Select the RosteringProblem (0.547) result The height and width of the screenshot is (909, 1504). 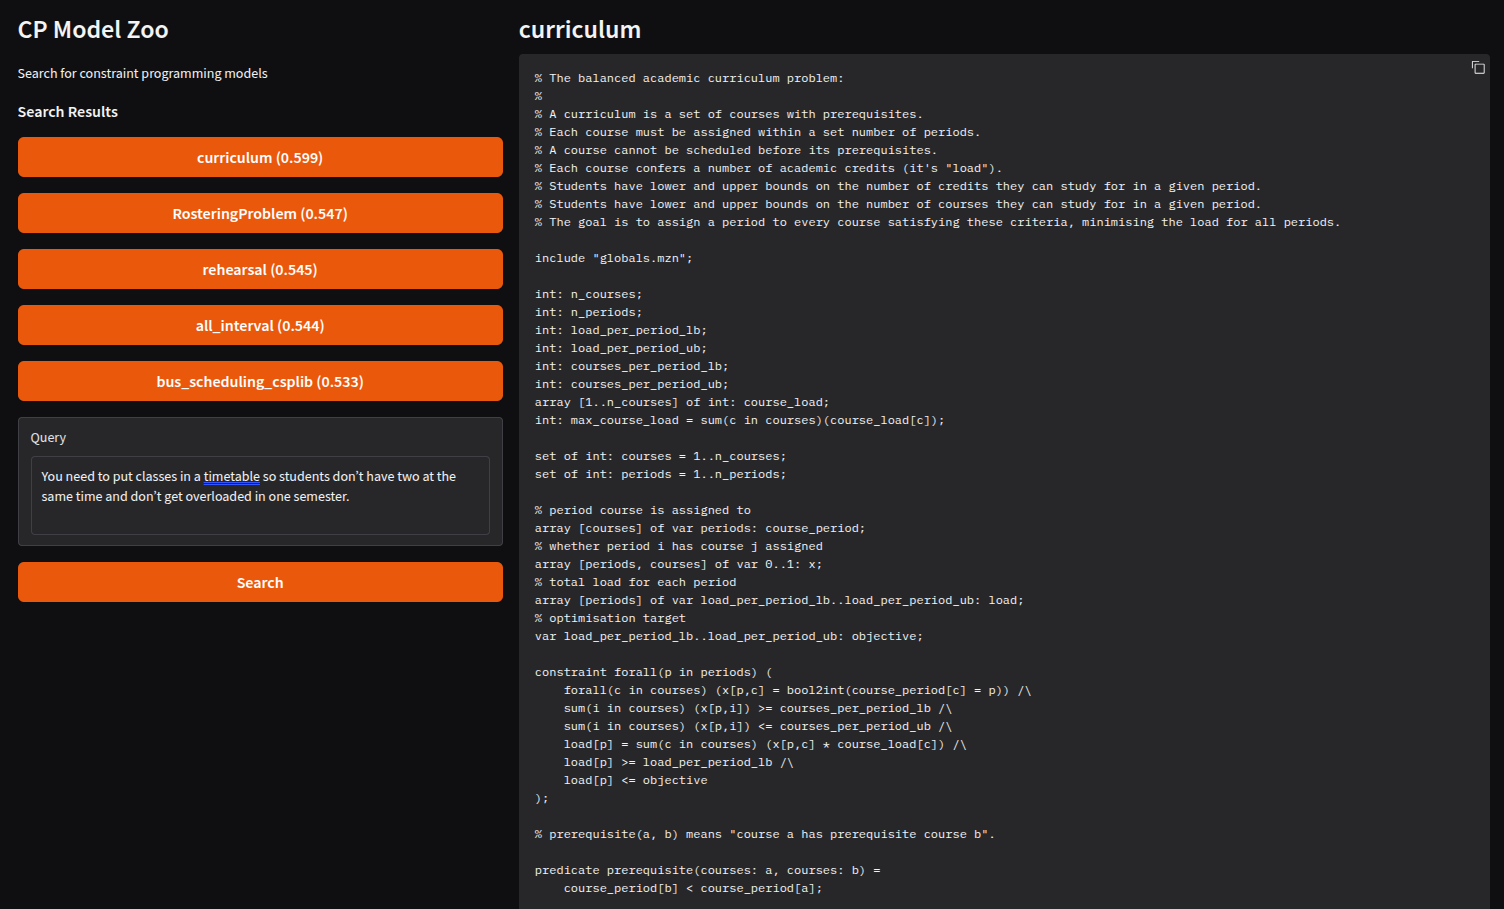(x=260, y=214)
